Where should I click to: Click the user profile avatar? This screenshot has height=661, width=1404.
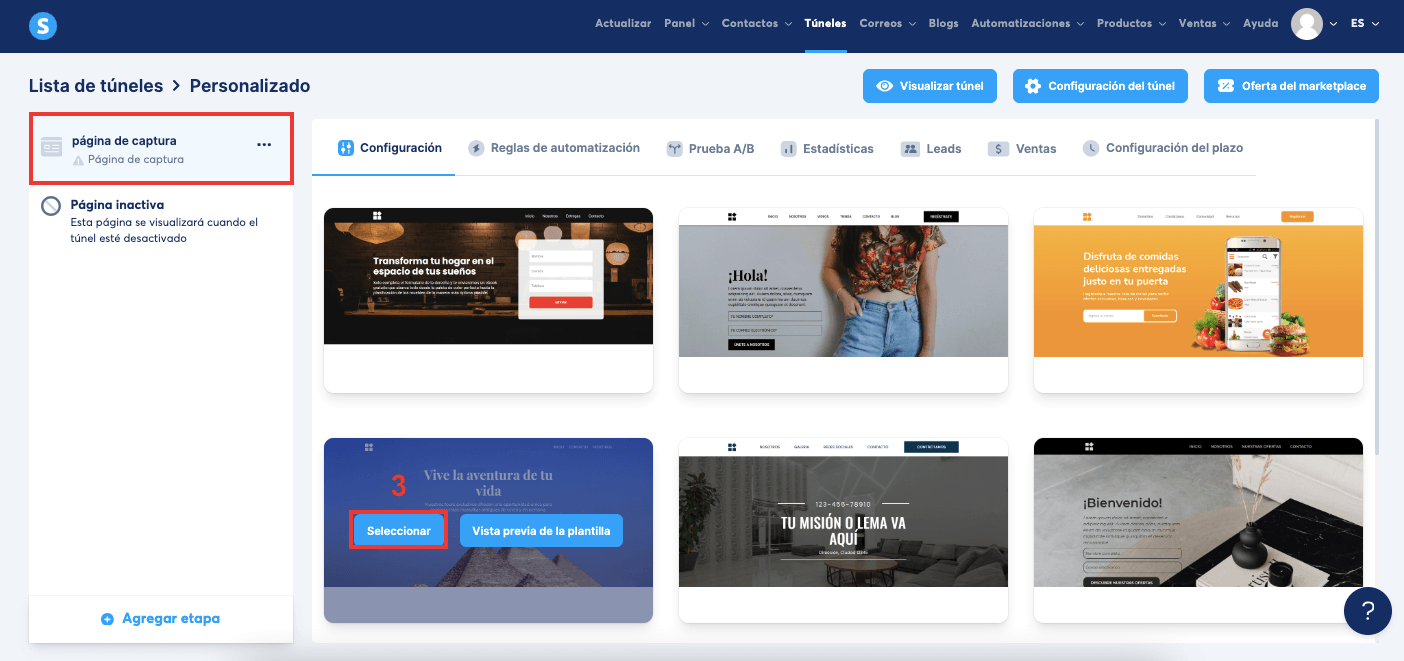point(1306,24)
